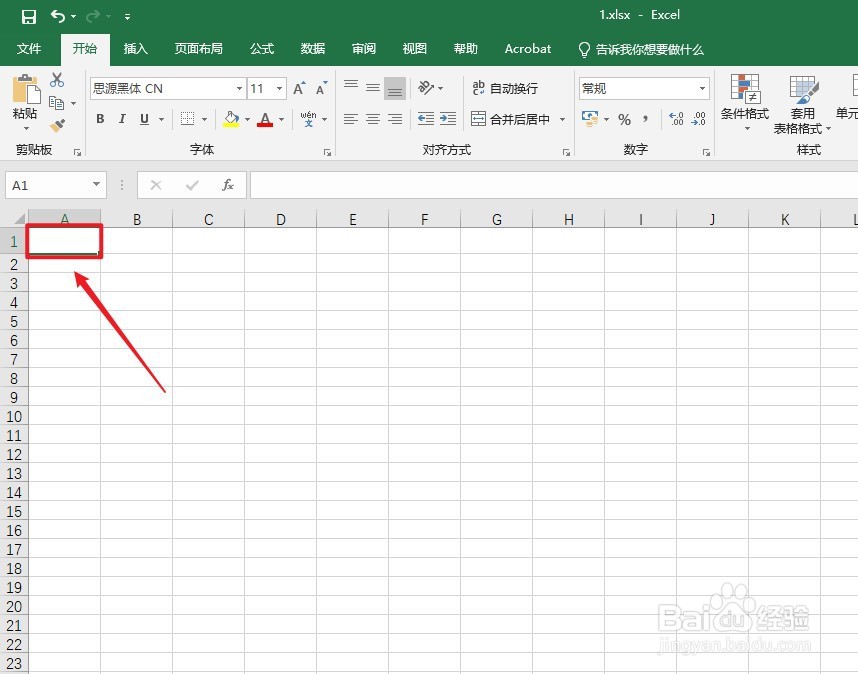The width and height of the screenshot is (858, 674).
Task: Switch to the 数据 ribbon tab
Action: (x=312, y=49)
